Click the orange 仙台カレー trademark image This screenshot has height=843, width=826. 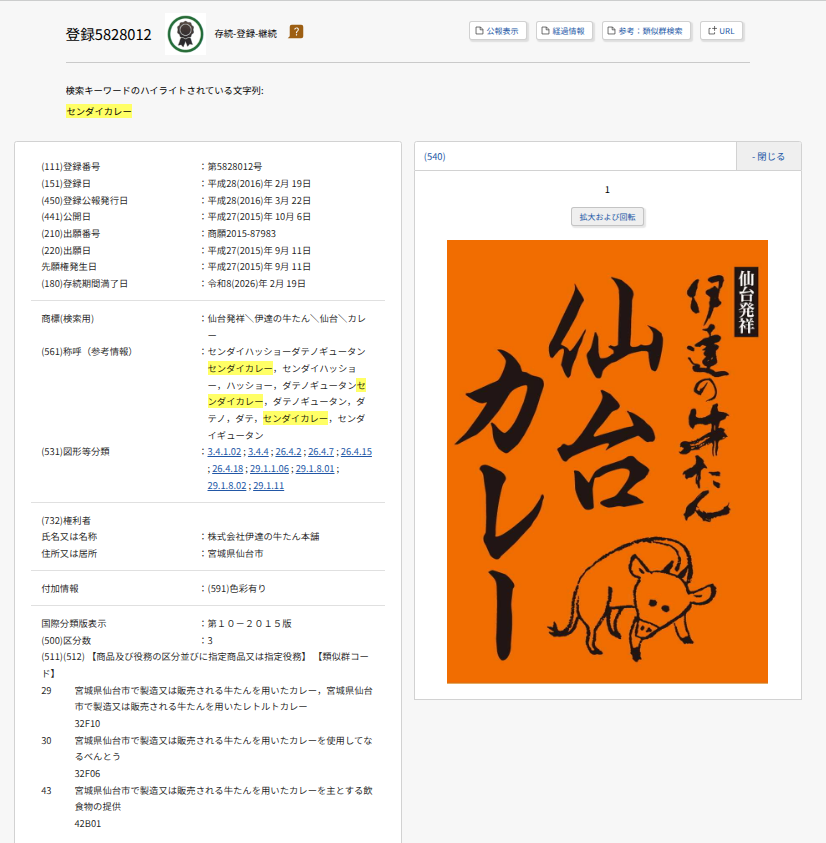click(608, 460)
